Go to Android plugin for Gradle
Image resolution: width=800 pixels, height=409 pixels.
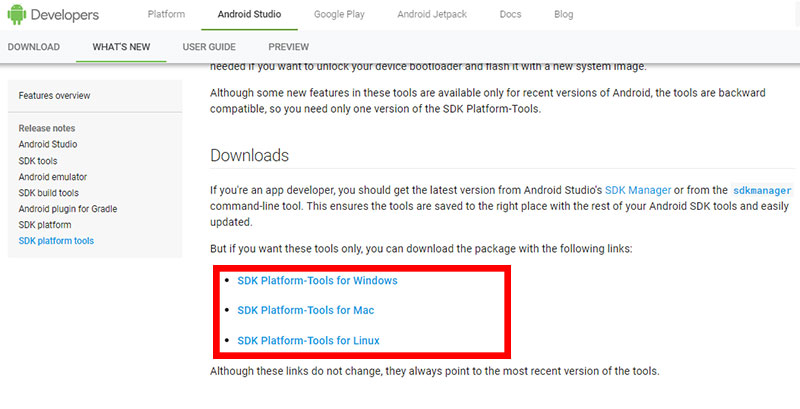point(68,209)
